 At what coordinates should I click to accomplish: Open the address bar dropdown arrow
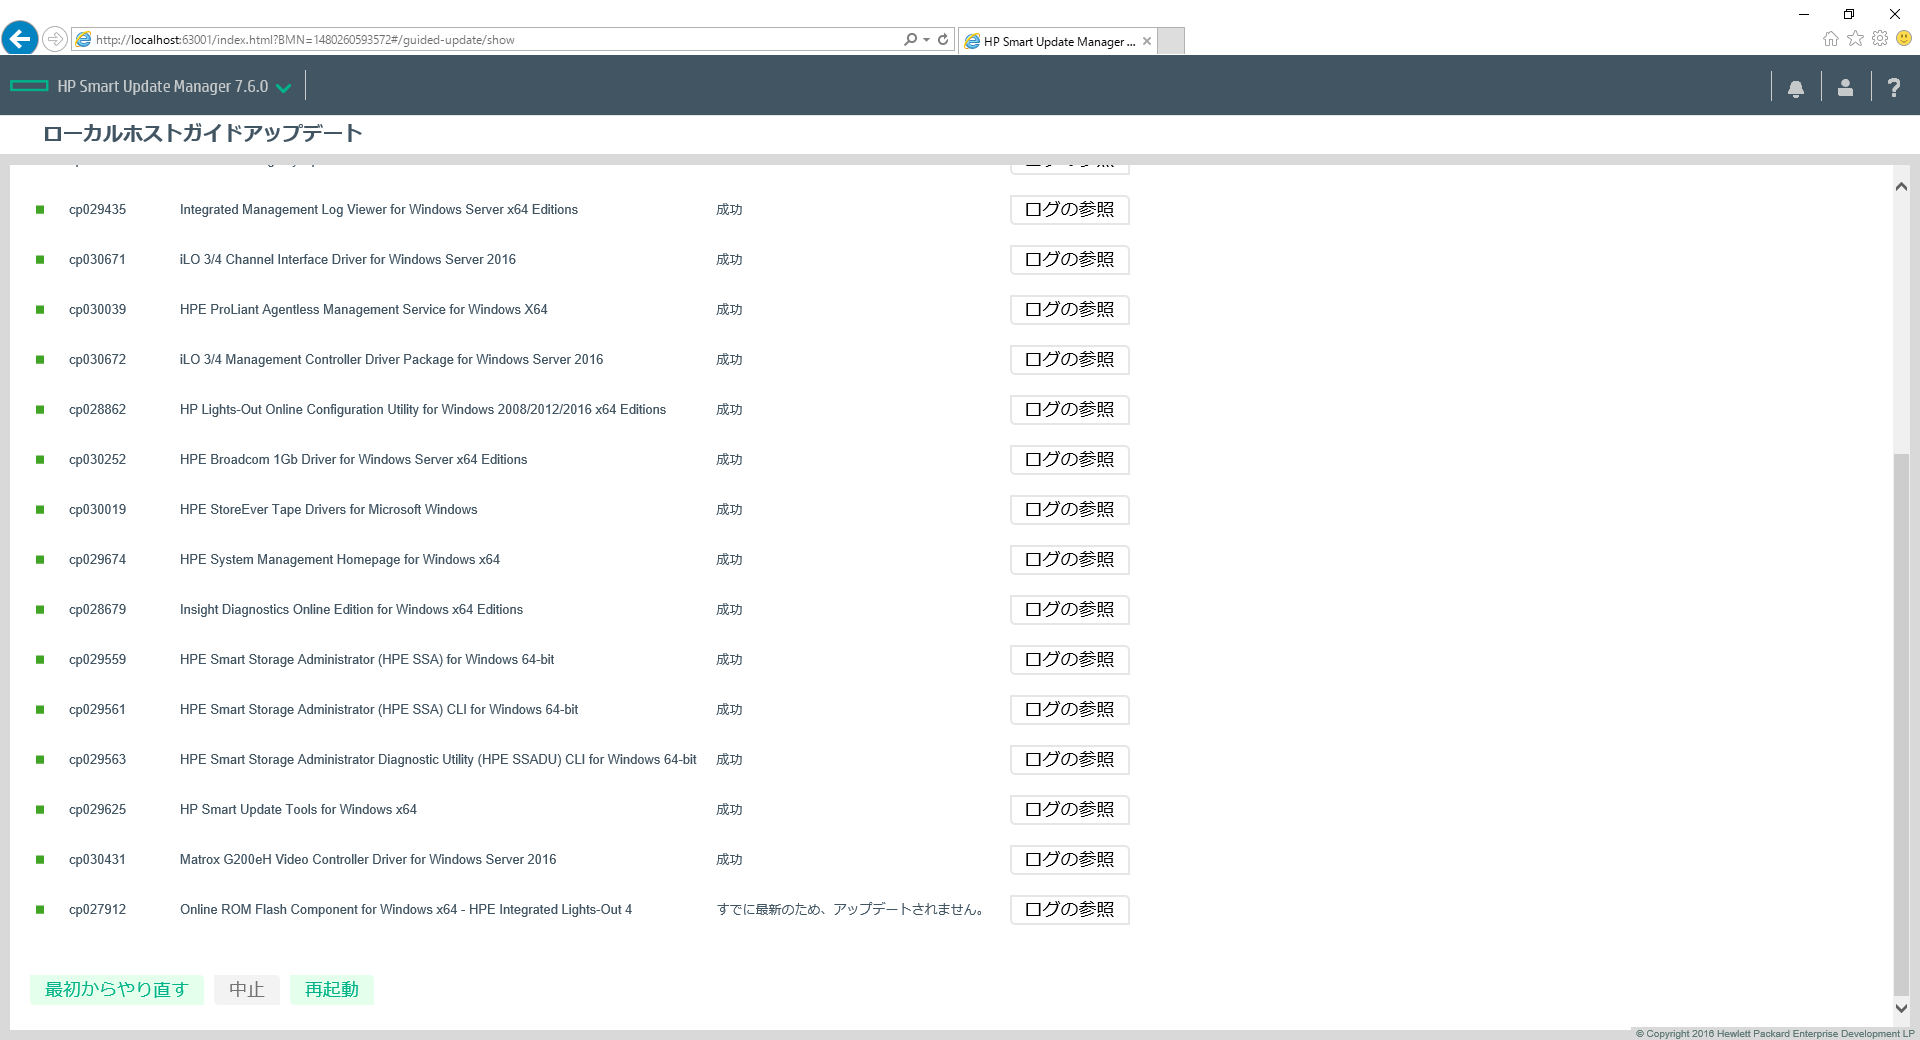click(x=927, y=40)
